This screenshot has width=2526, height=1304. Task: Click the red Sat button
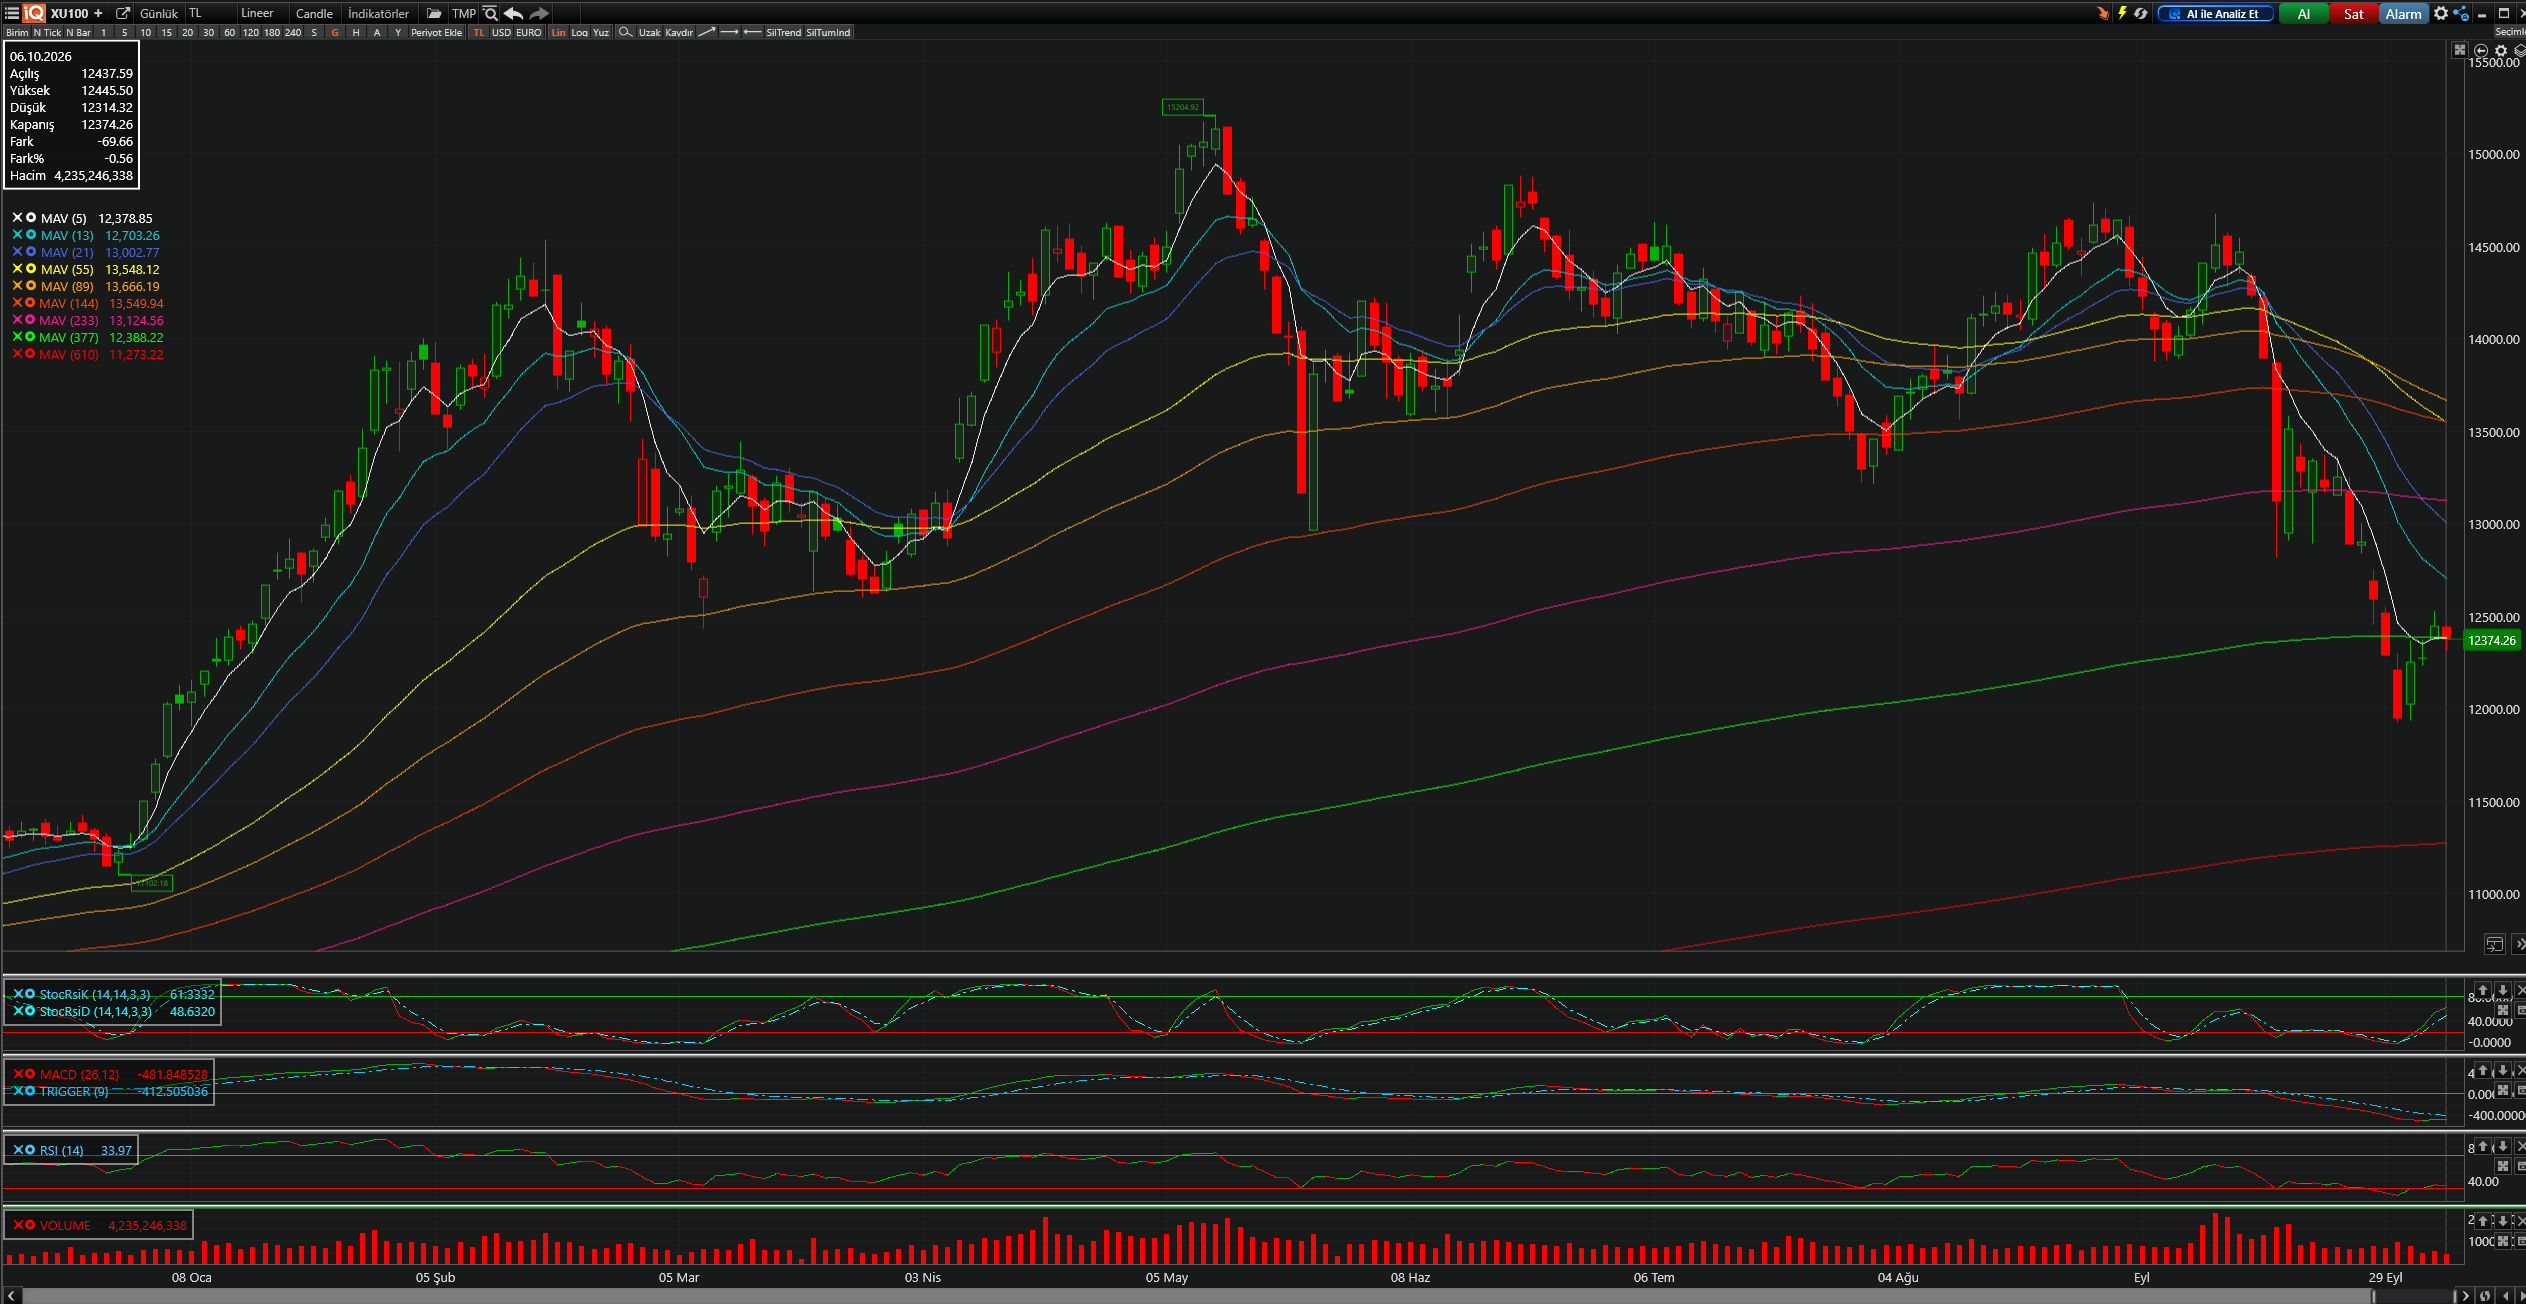(2353, 14)
